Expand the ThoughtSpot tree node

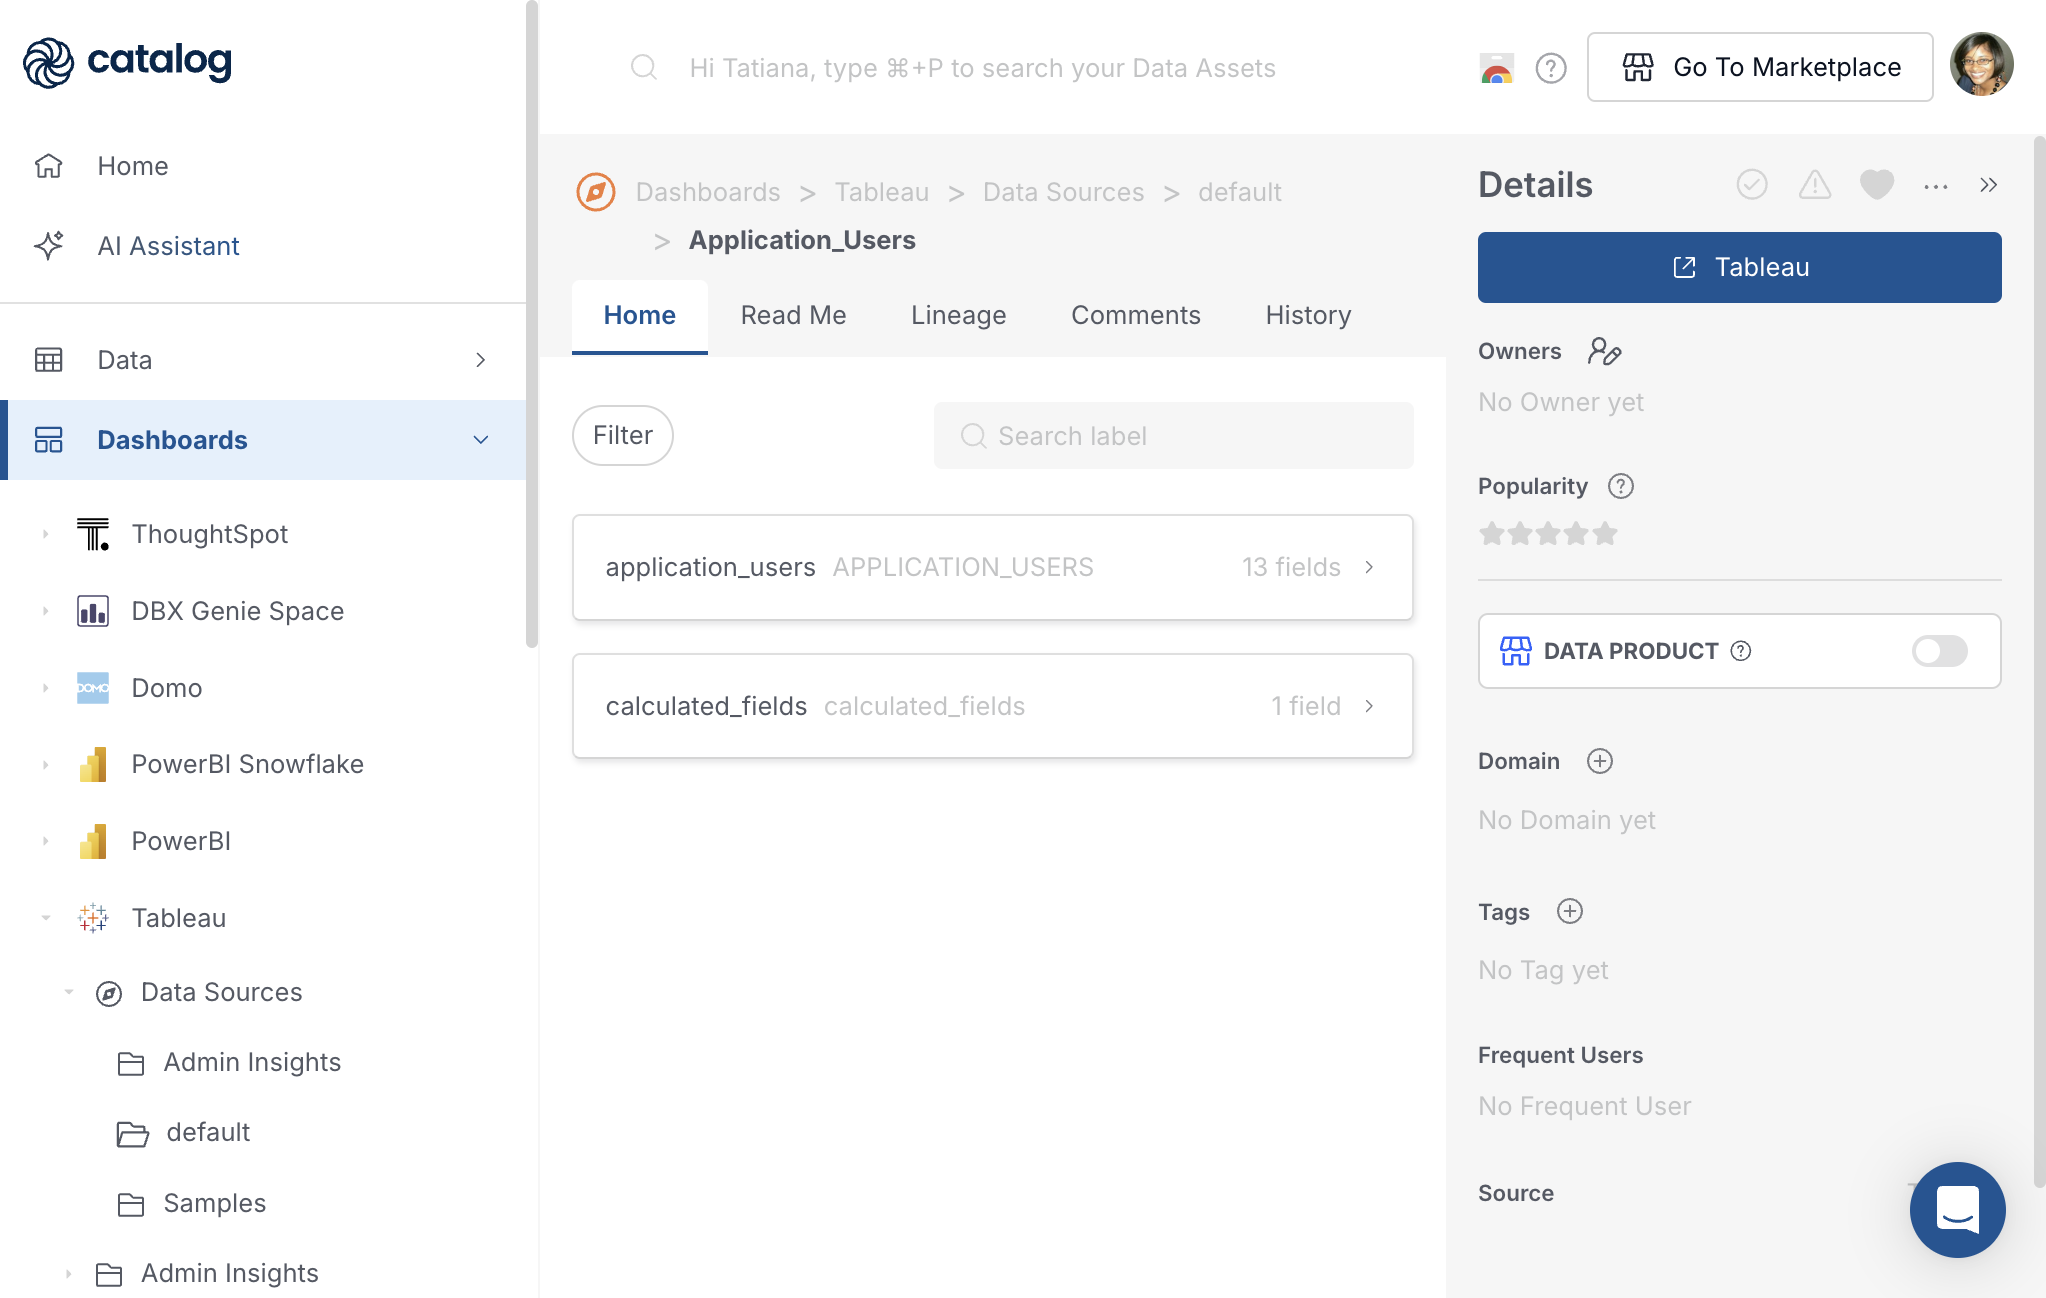click(x=45, y=534)
